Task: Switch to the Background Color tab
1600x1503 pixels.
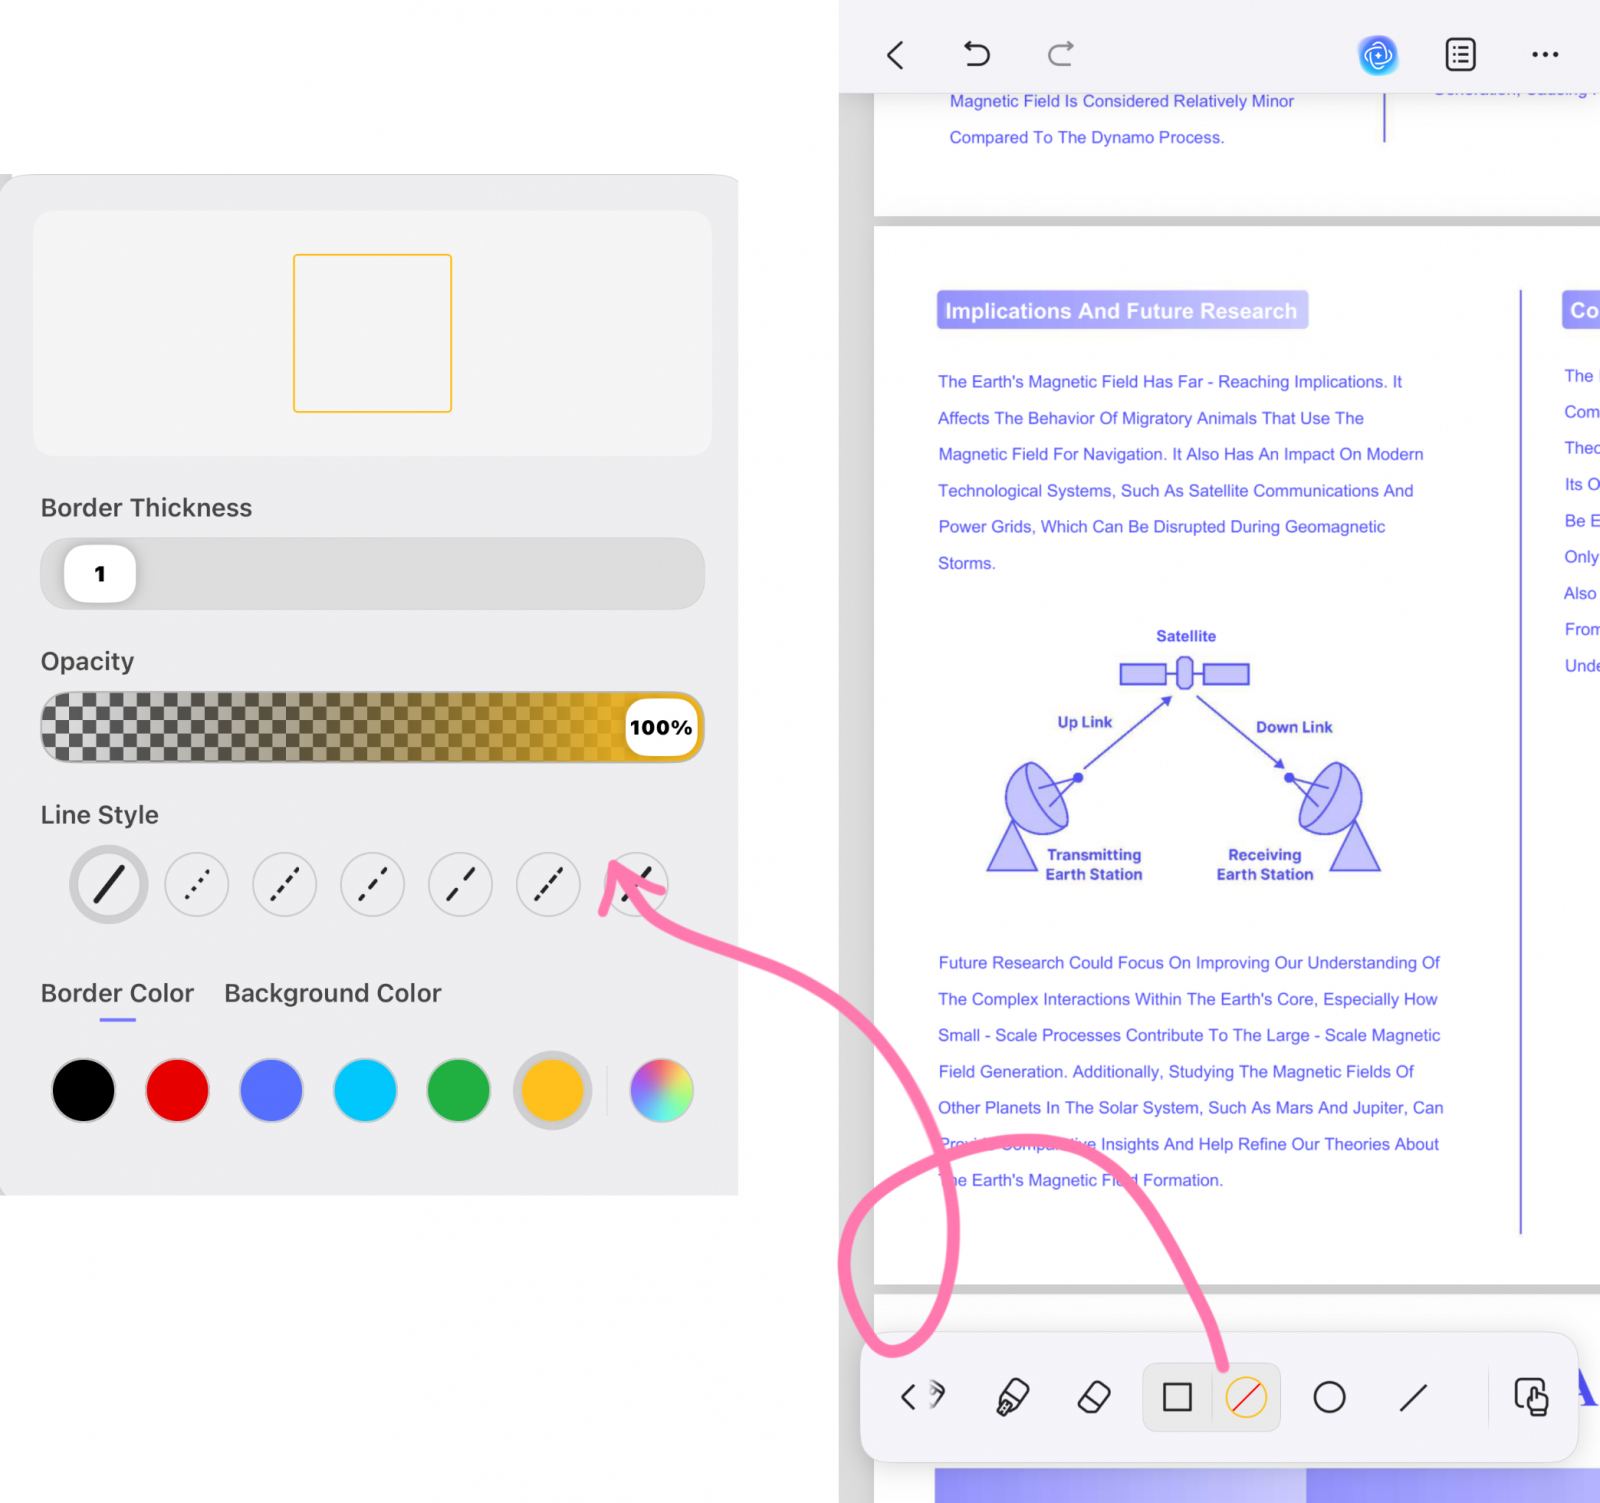Action: point(333,993)
